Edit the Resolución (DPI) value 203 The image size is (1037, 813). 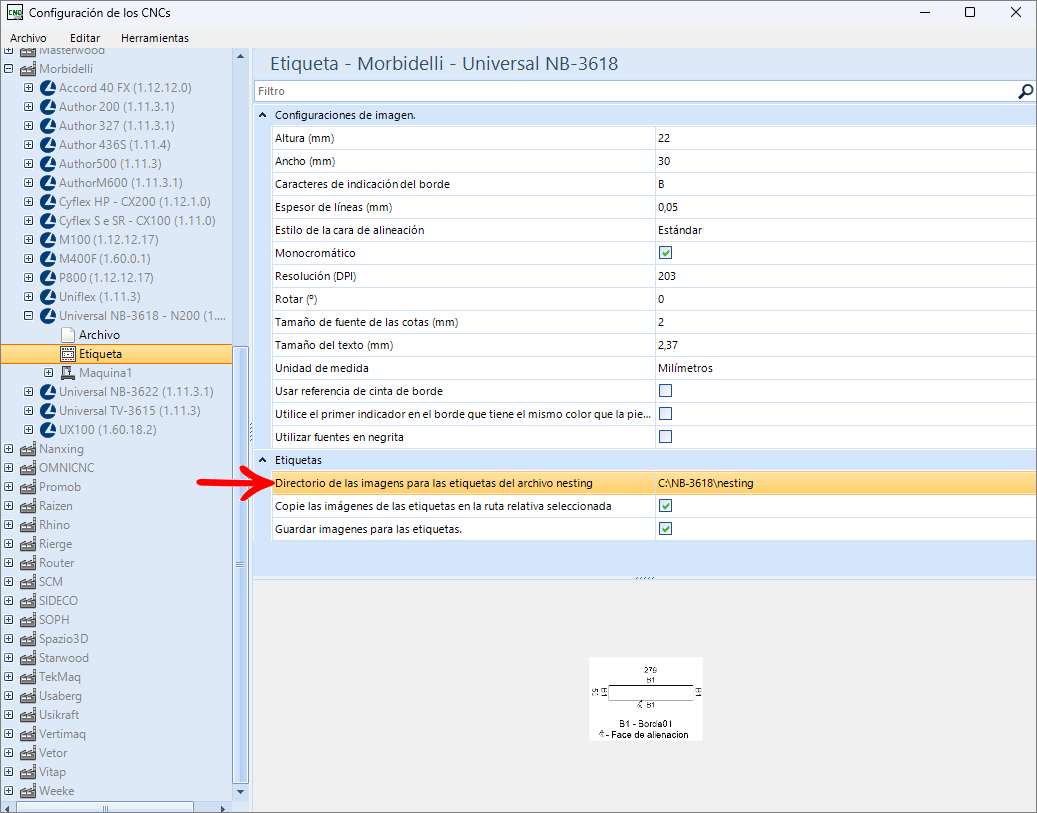tap(845, 276)
